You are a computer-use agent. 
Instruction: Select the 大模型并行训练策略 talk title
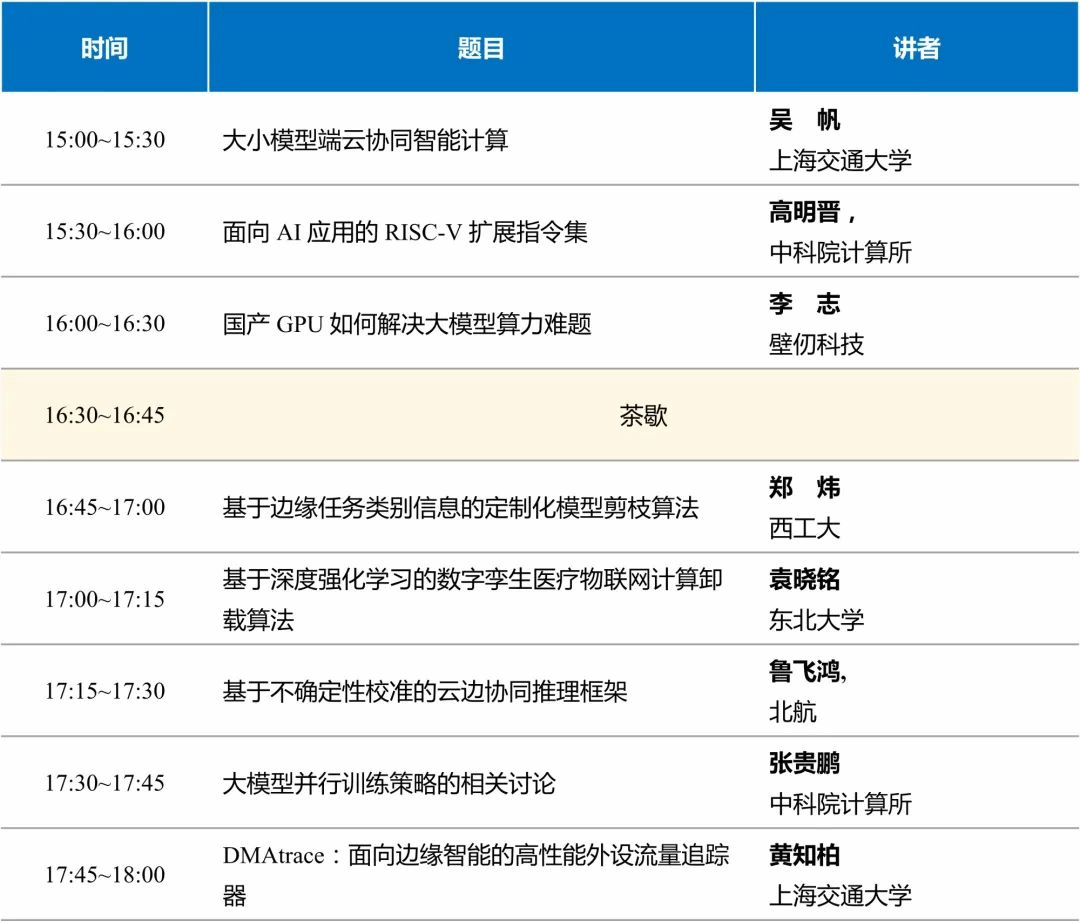[388, 783]
